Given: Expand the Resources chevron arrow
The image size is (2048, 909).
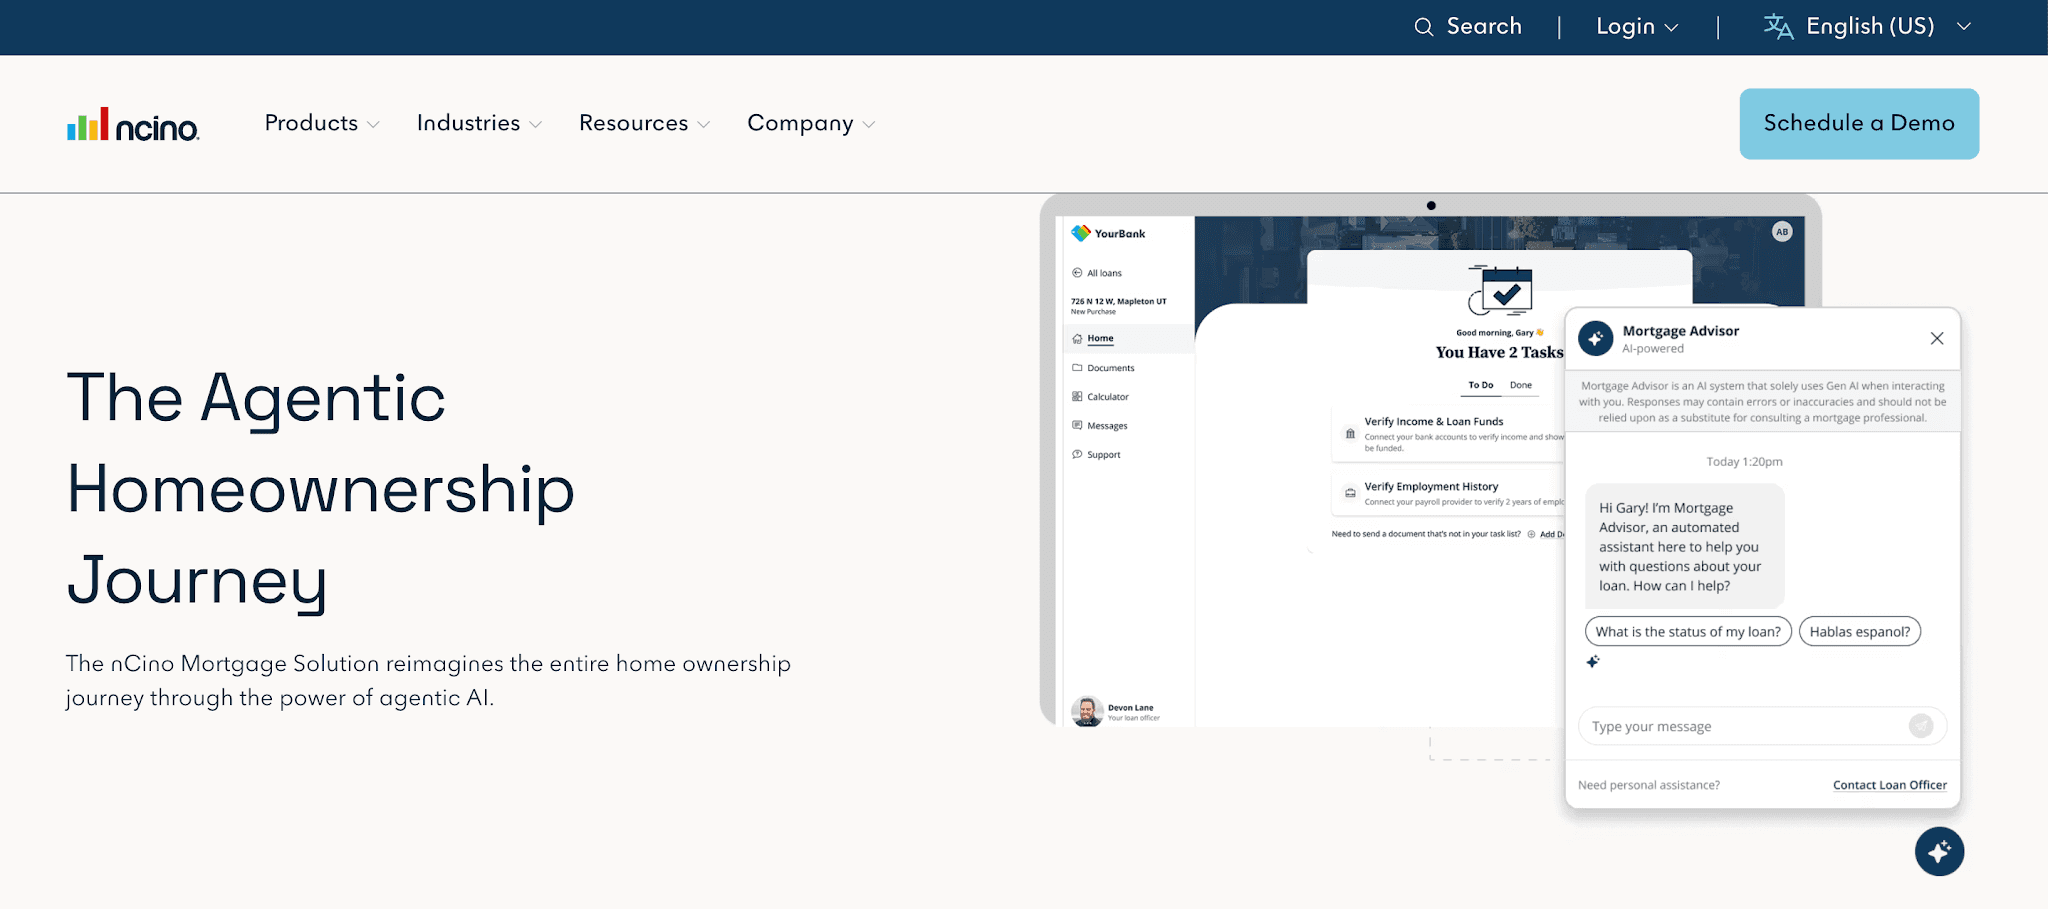Looking at the screenshot, I should tap(703, 125).
